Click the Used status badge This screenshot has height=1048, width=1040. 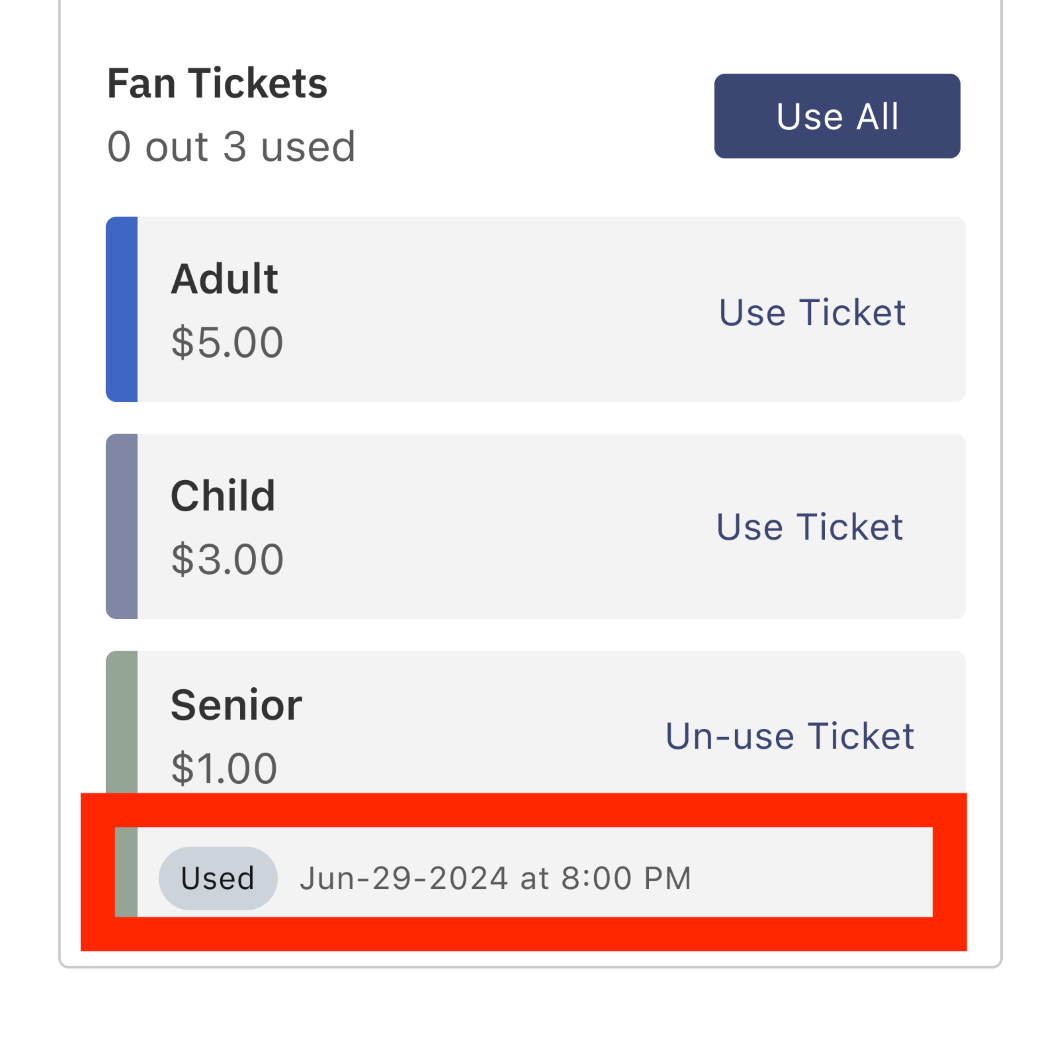pos(218,878)
